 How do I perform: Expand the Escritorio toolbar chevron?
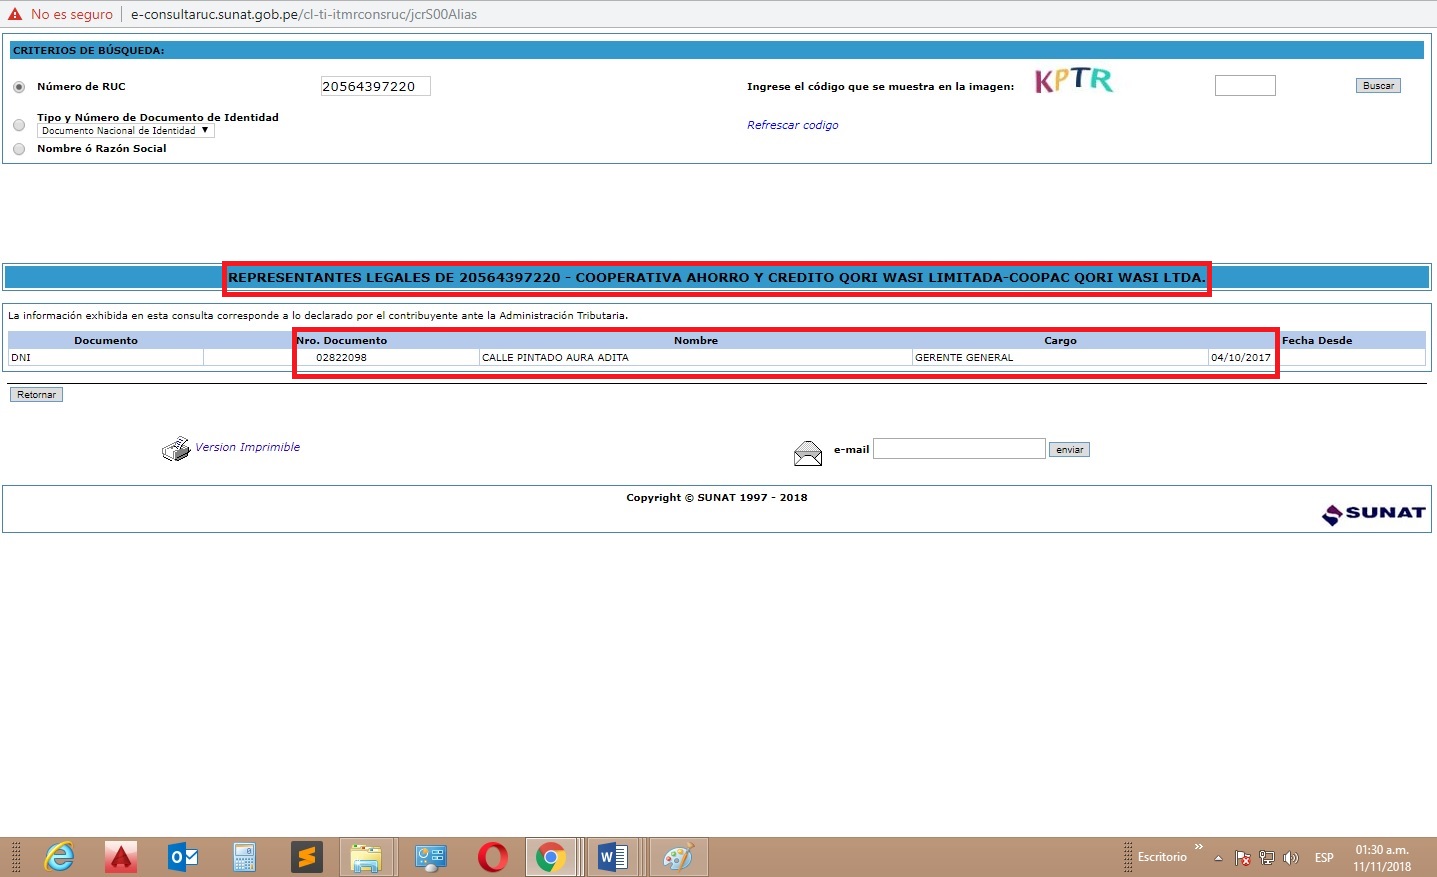[x=1198, y=847]
